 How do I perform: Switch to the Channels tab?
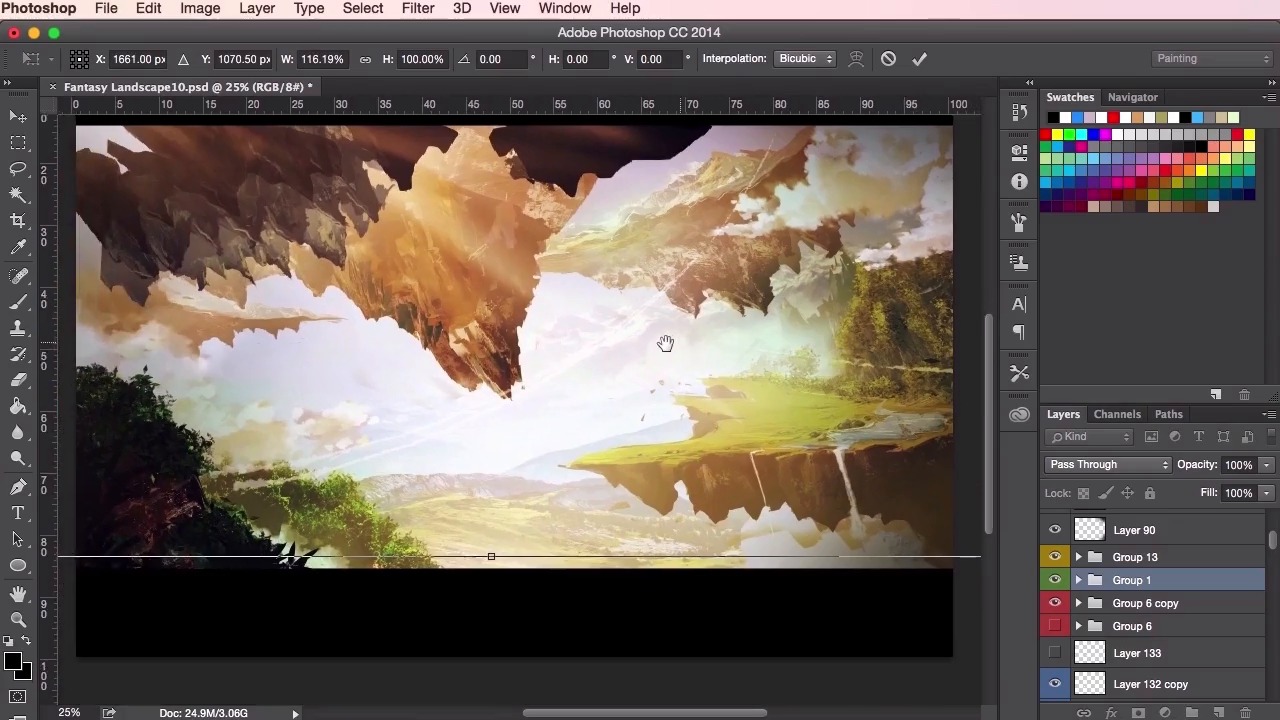click(1116, 414)
